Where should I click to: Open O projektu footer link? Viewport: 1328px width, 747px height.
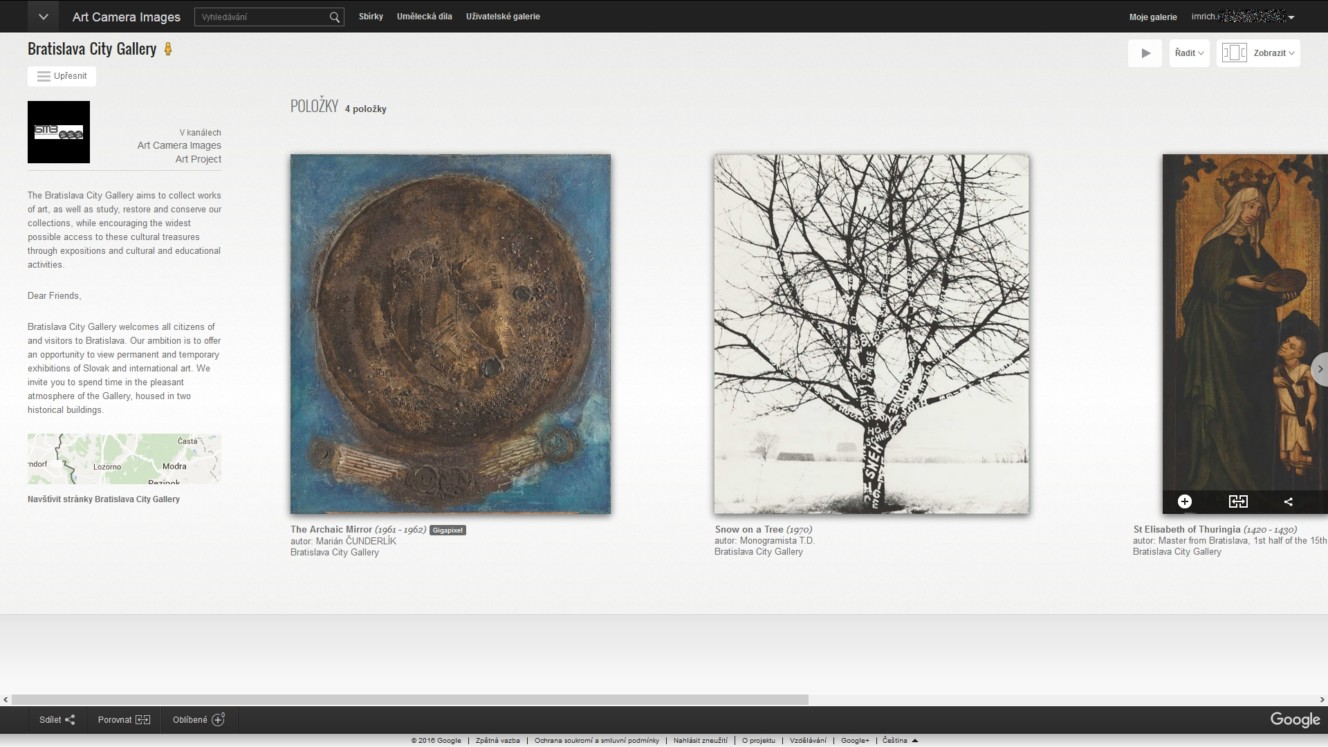click(758, 741)
